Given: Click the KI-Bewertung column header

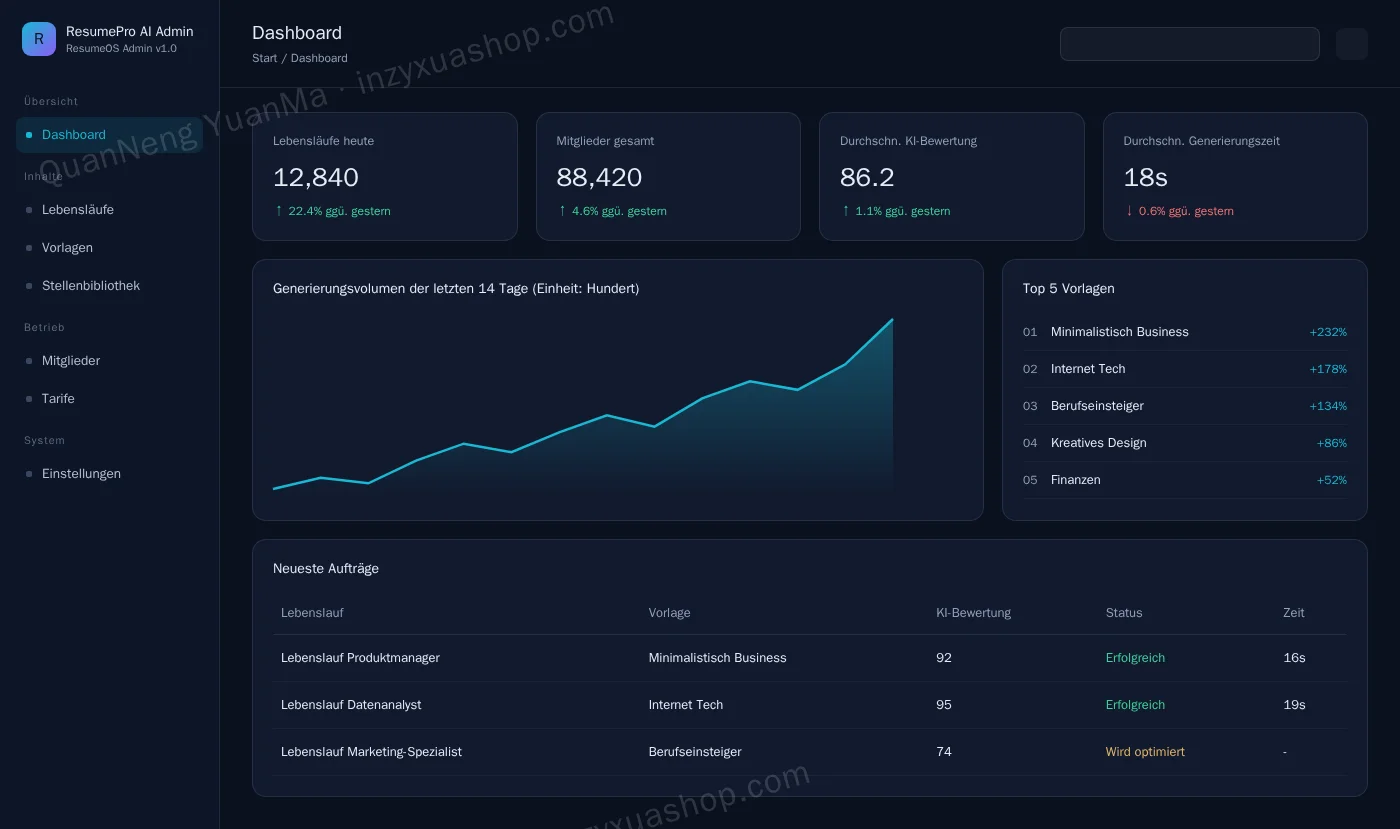Looking at the screenshot, I should [x=973, y=613].
